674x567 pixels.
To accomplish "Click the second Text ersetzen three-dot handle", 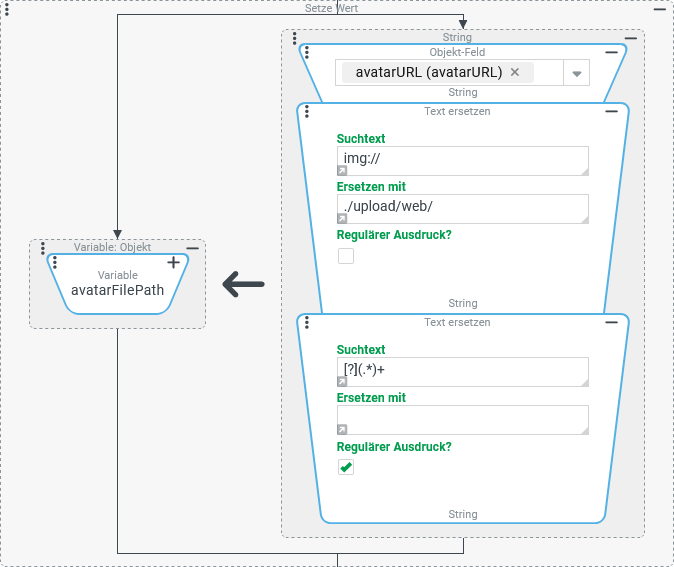I will click(307, 322).
